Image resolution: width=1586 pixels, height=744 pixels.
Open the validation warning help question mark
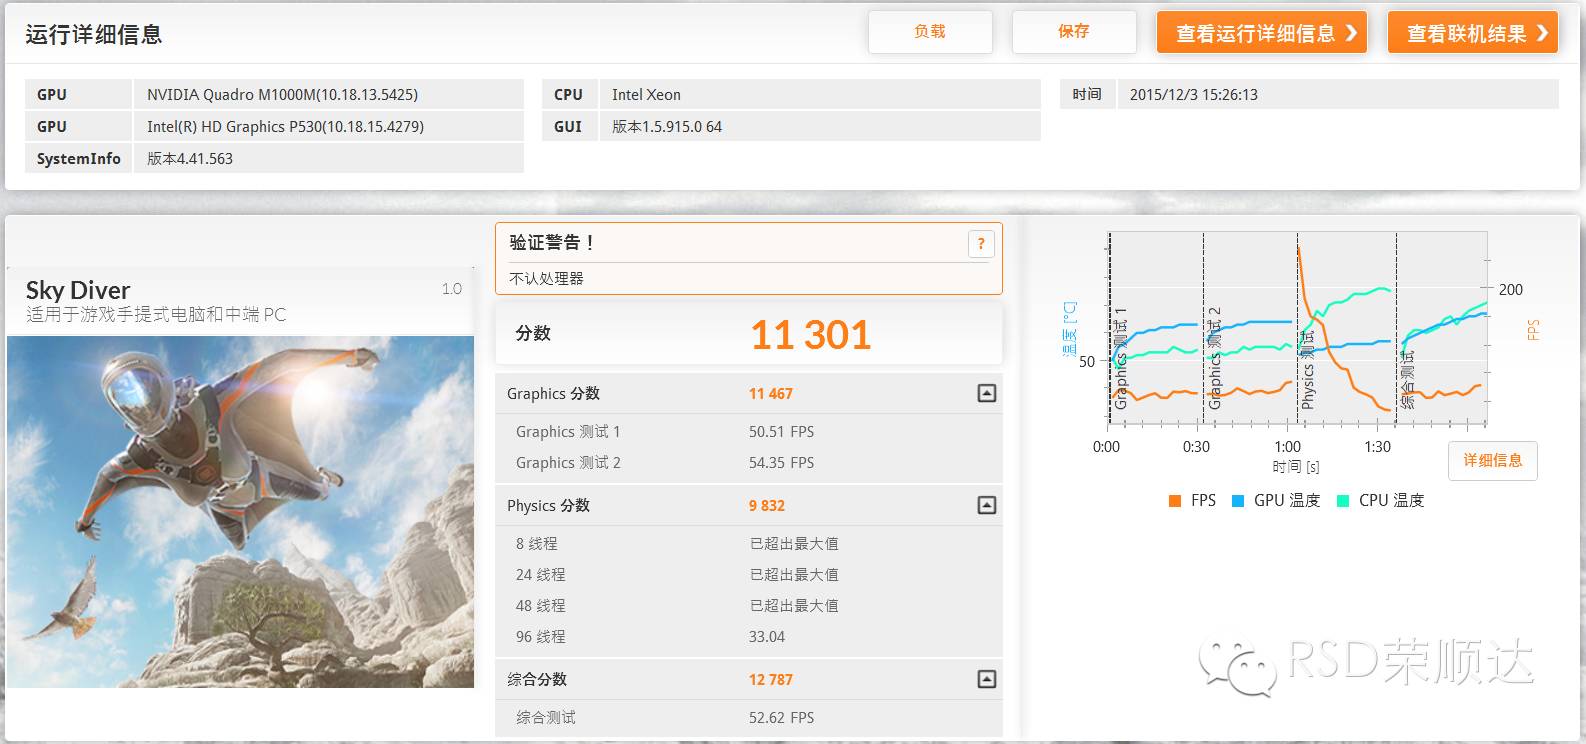(981, 243)
